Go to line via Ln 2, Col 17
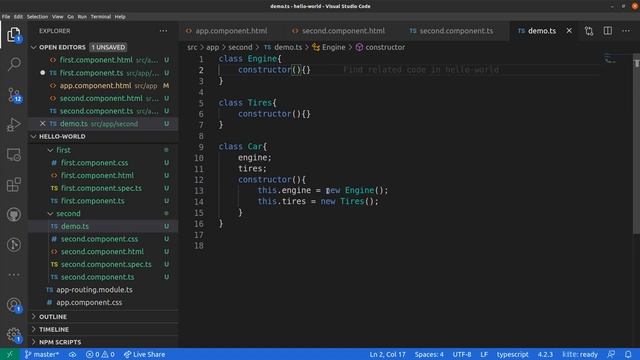640x360 pixels. (x=387, y=354)
